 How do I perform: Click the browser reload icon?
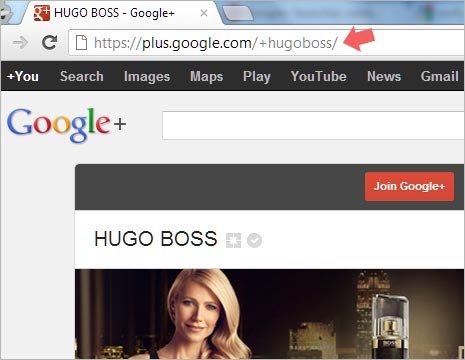50,42
